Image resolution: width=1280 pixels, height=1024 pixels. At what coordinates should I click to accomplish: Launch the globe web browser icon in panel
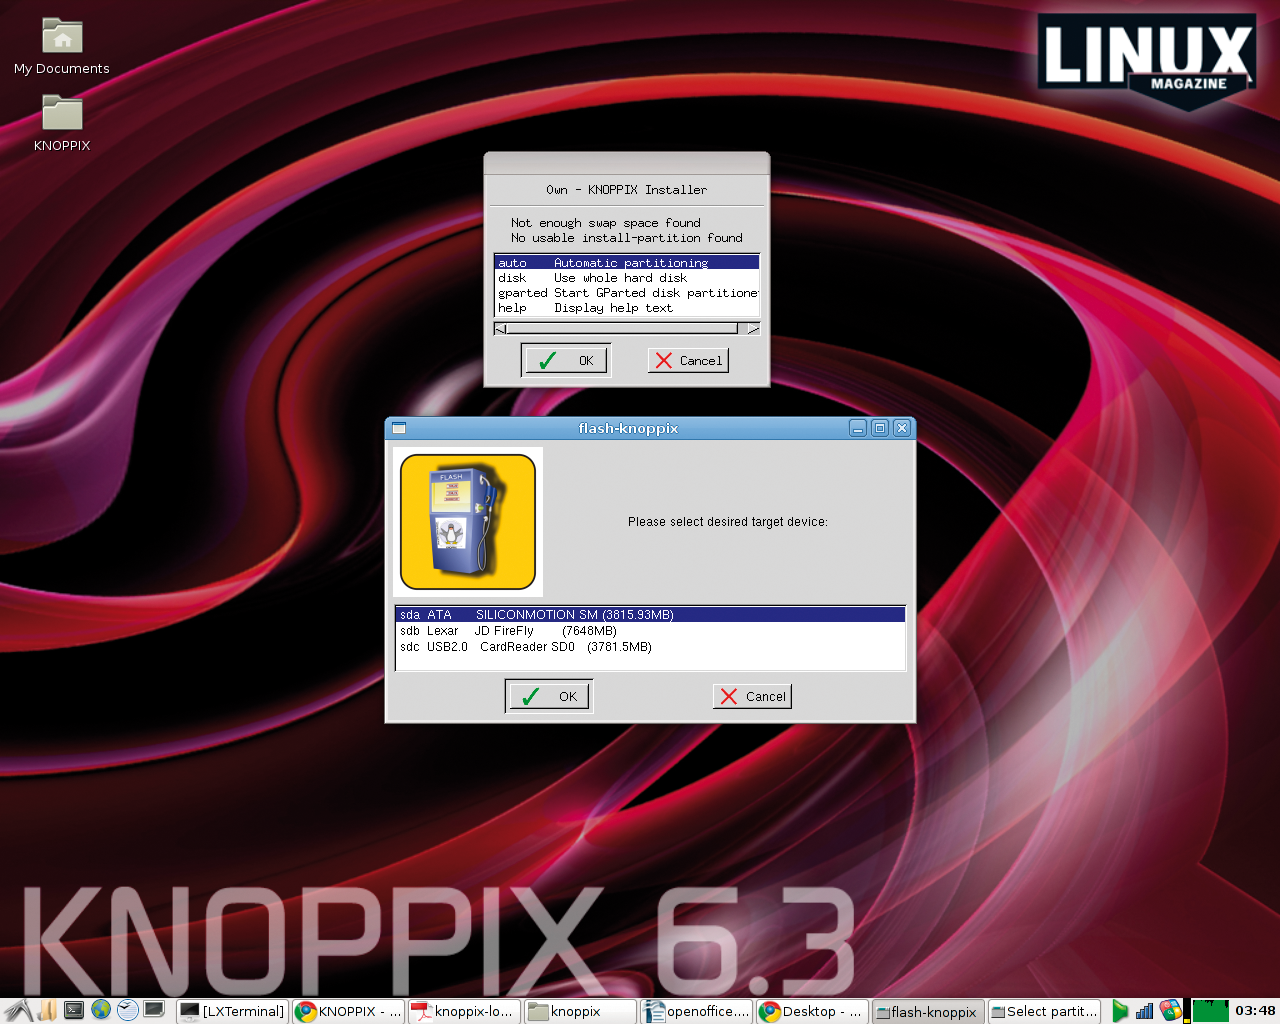pyautogui.click(x=101, y=1010)
